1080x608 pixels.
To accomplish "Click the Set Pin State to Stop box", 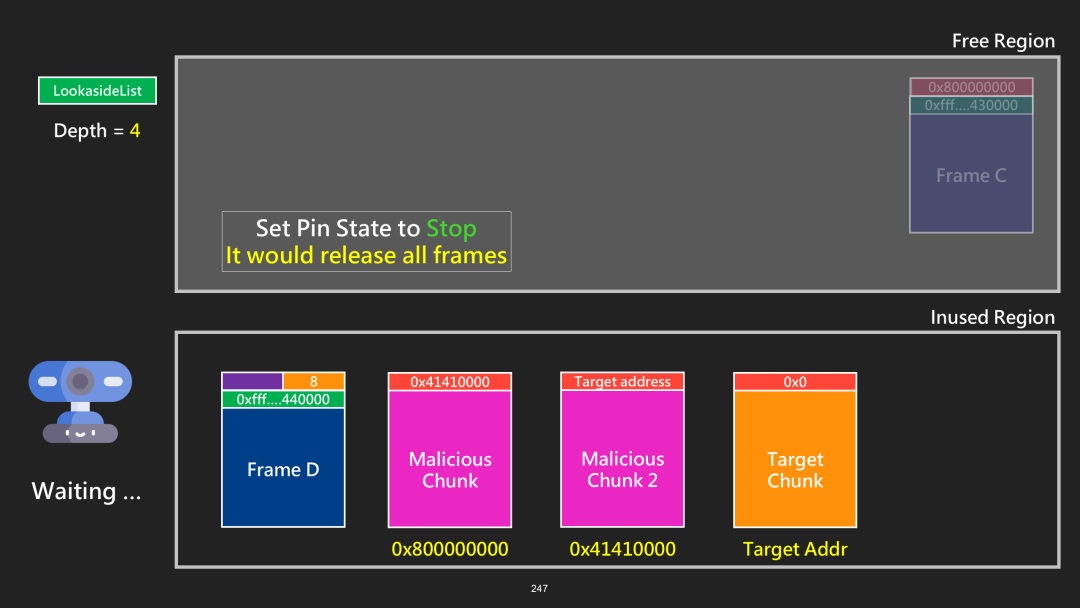I will [366, 242].
